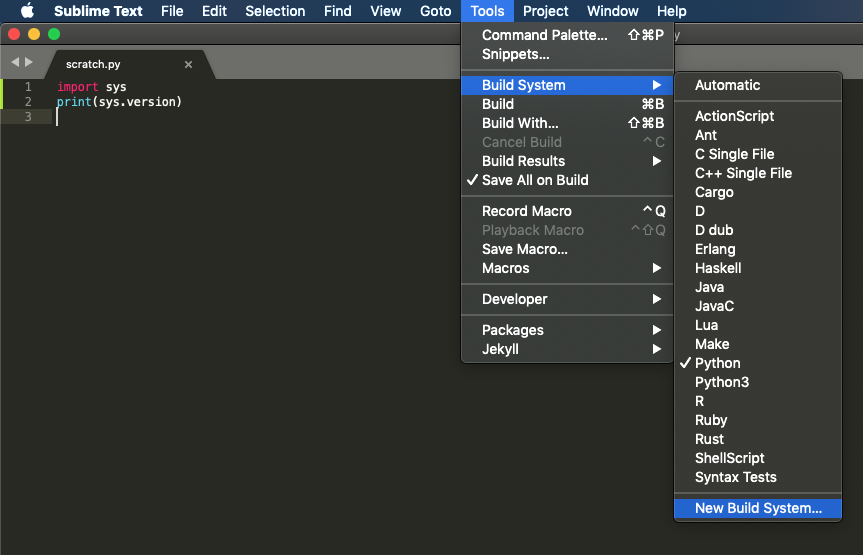
Task: Close the open Tools menu
Action: [x=487, y=11]
